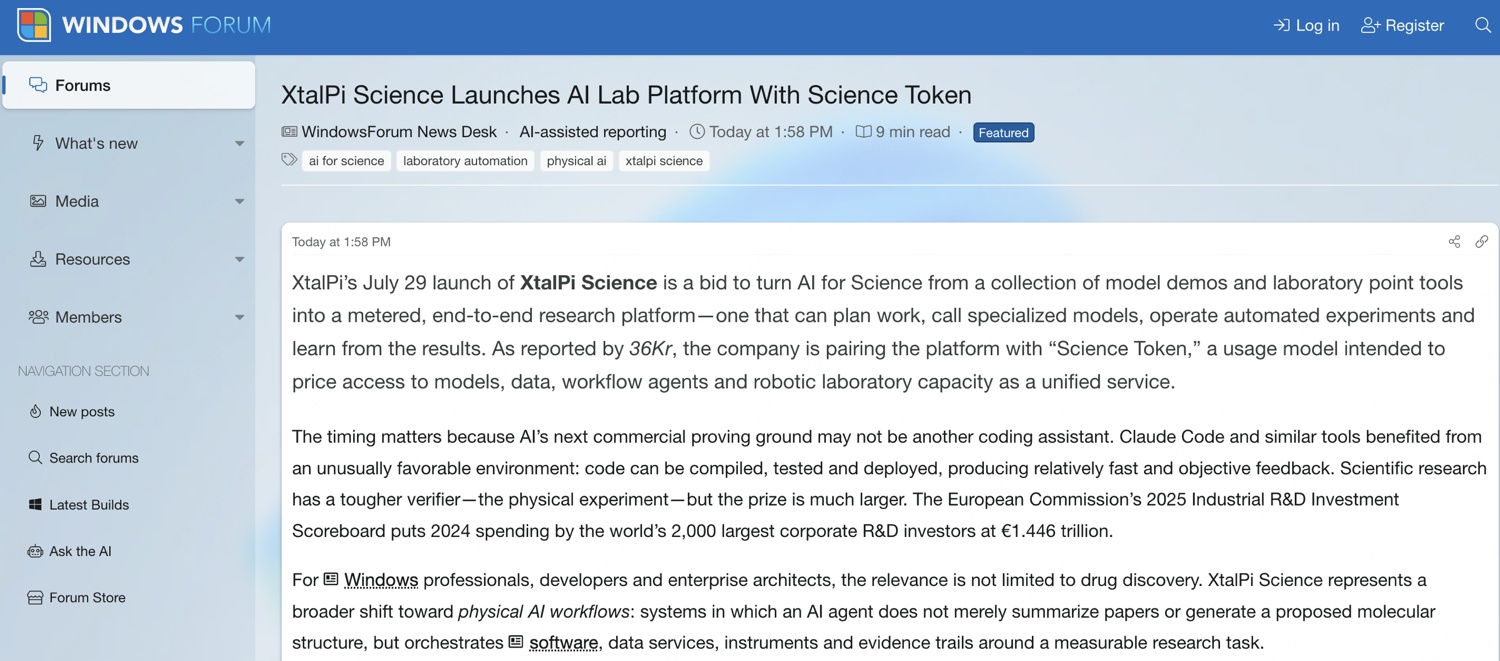
Task: Click the Register link
Action: click(1403, 25)
